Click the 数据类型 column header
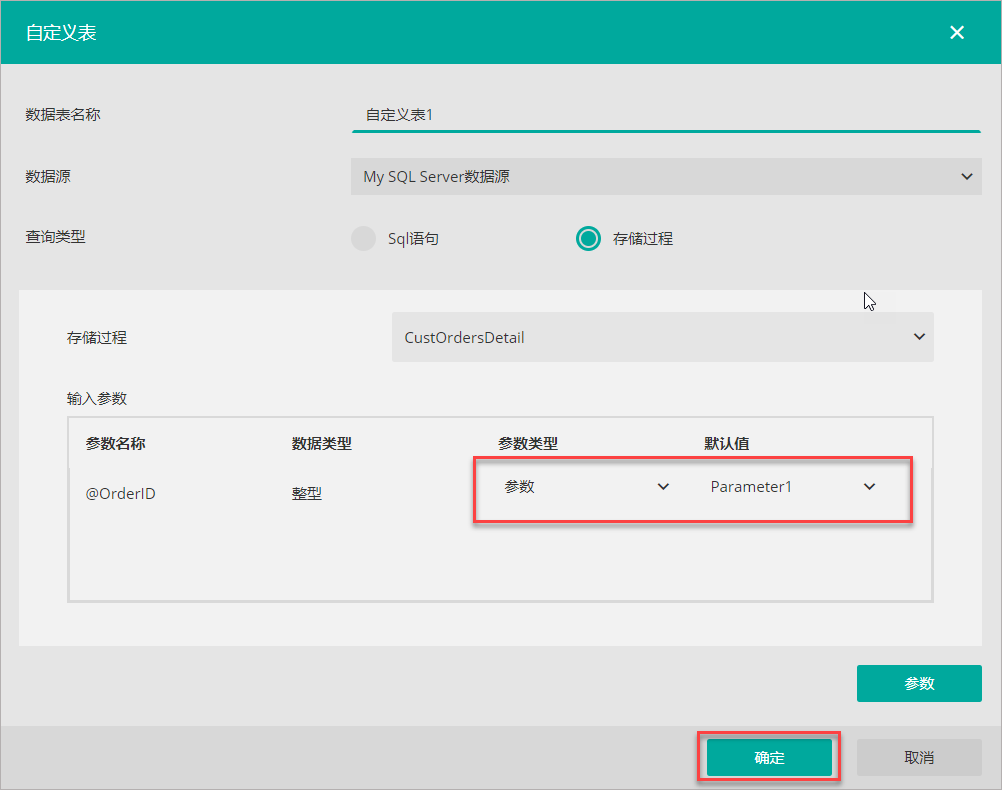The width and height of the screenshot is (1002, 790). coord(321,443)
